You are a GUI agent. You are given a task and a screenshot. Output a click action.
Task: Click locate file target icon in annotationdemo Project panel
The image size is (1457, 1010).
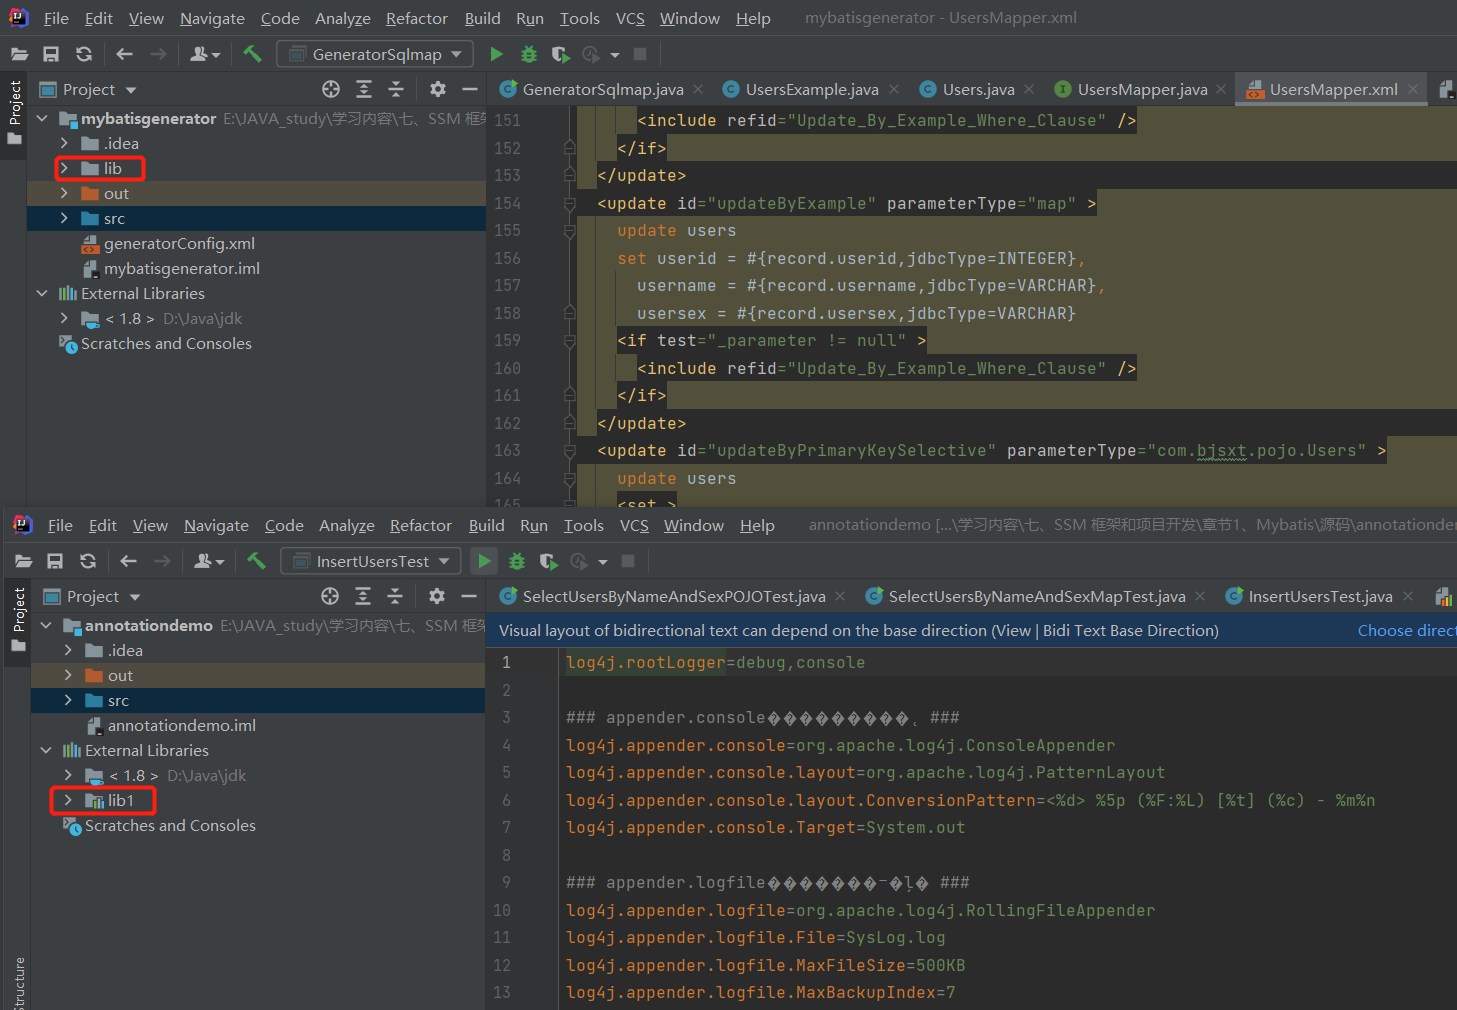pos(330,596)
